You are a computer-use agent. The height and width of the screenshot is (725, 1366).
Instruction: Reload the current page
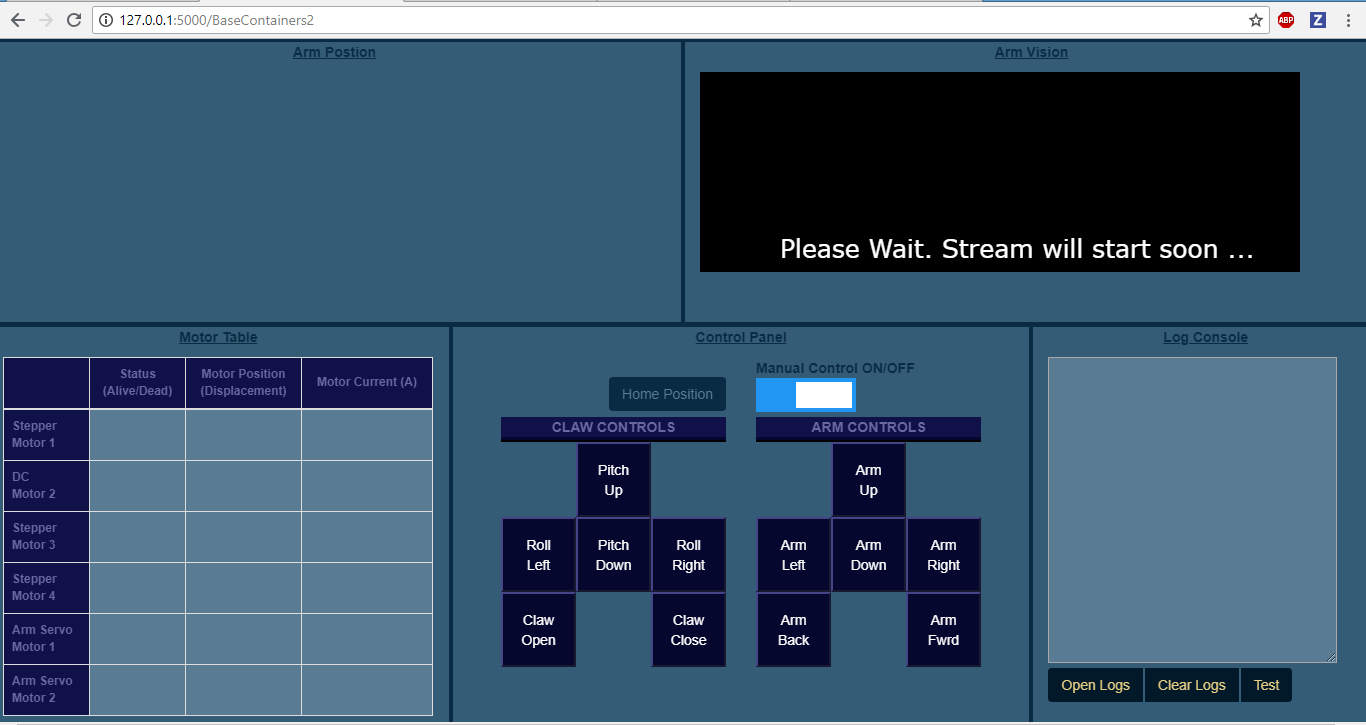75,19
